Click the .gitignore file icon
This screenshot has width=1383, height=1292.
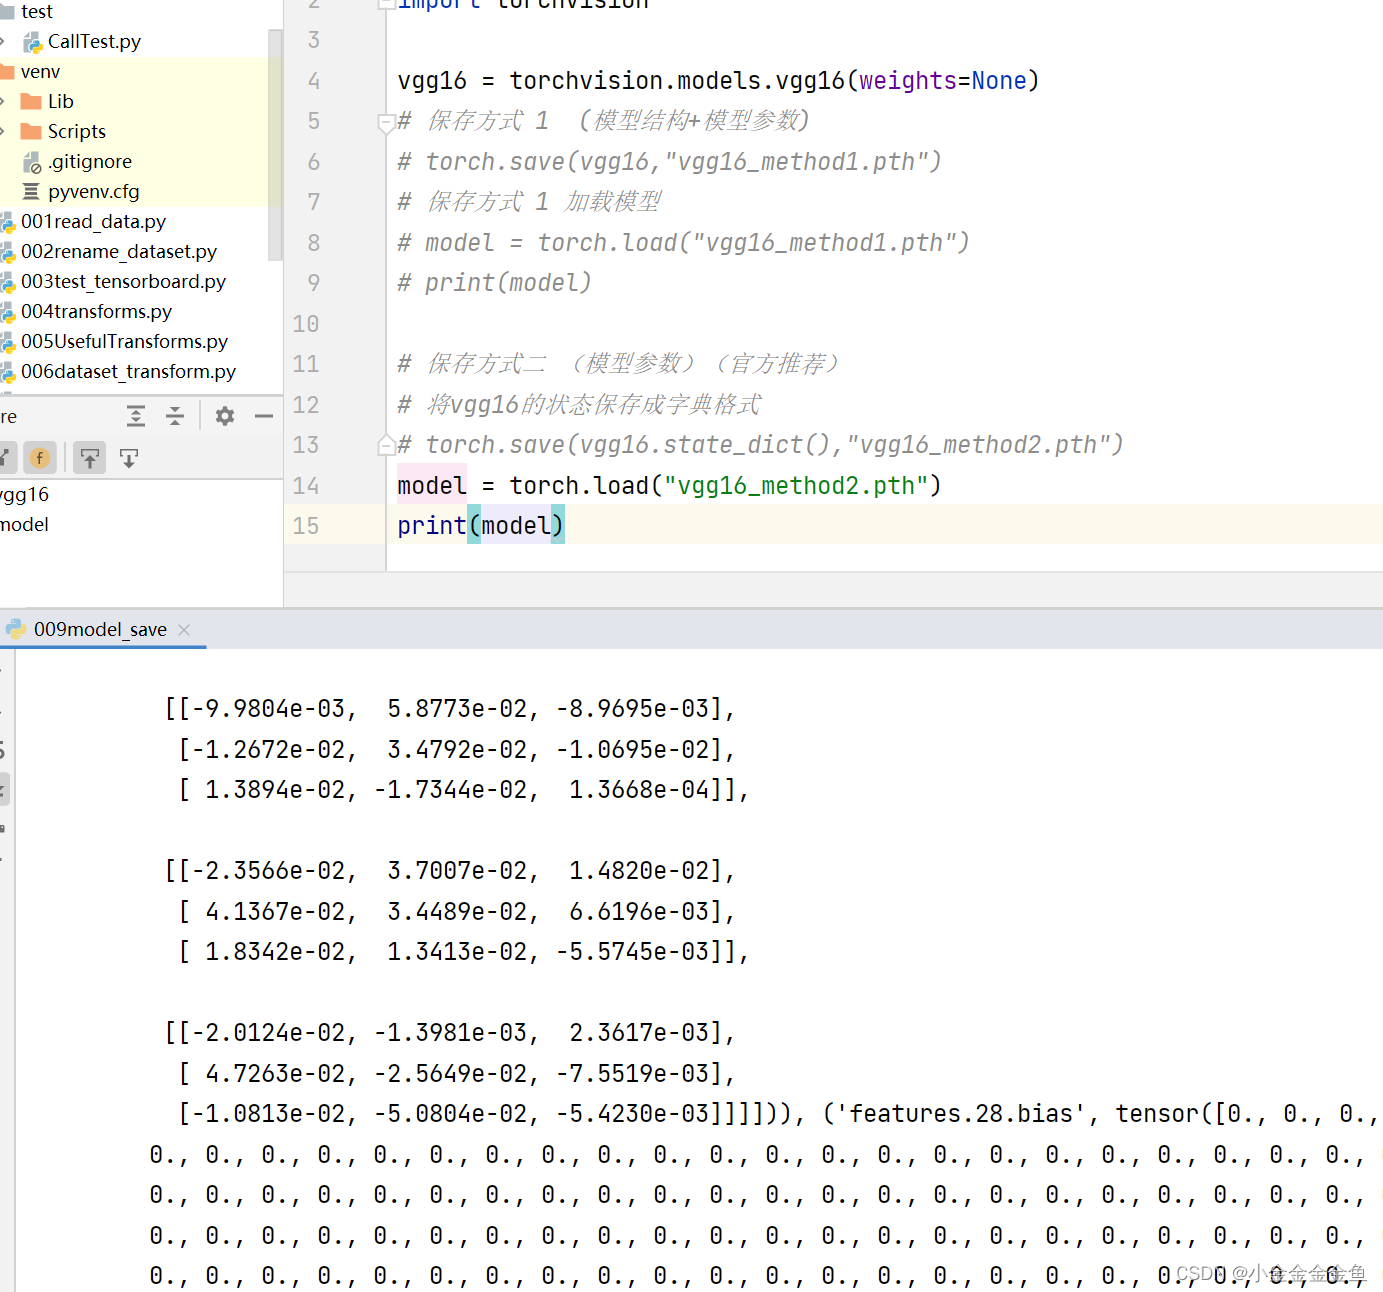click(x=32, y=162)
